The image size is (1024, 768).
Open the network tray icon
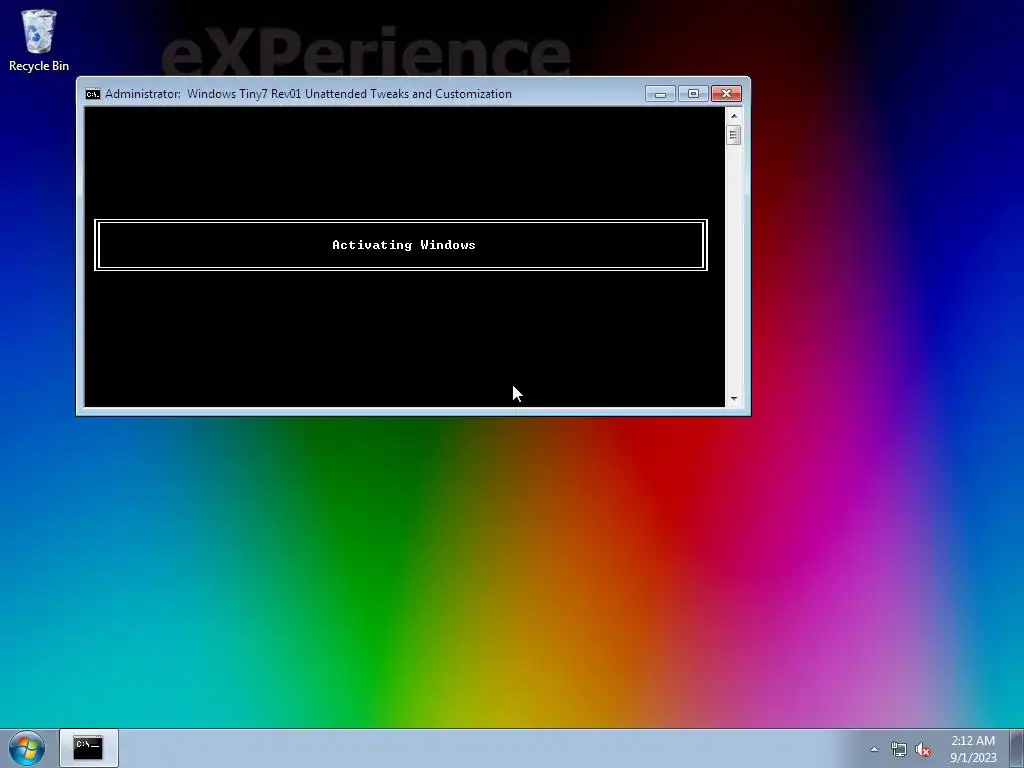click(899, 750)
